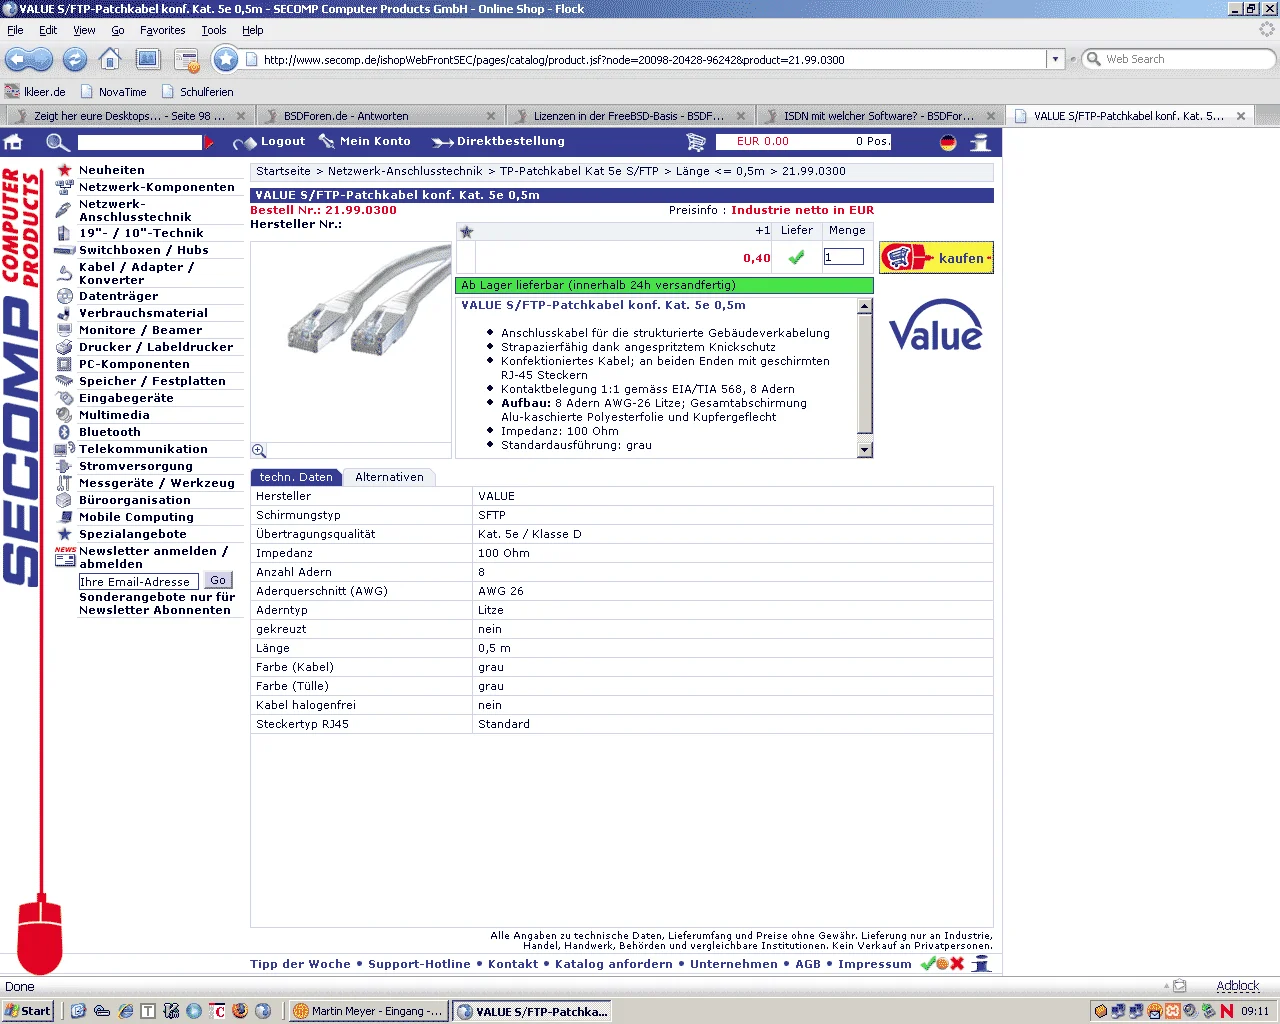The width and height of the screenshot is (1280, 1024).
Task: Click the newsletter Go button
Action: tap(218, 580)
